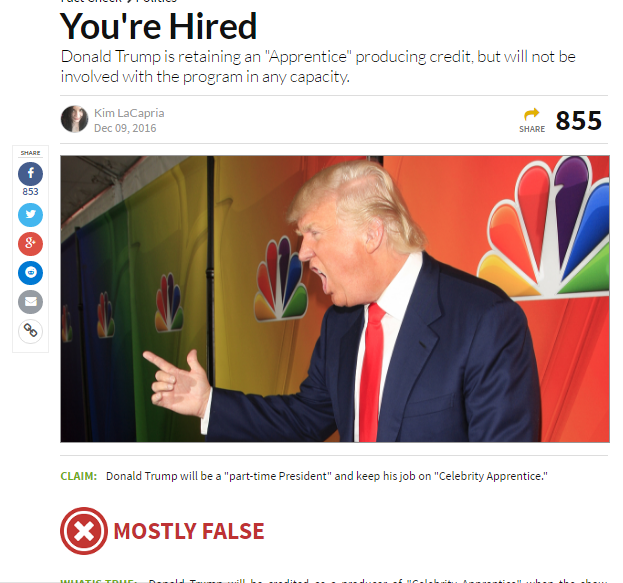Click the MOSTLY FALSE rating text
623x583 pixels.
tap(189, 531)
